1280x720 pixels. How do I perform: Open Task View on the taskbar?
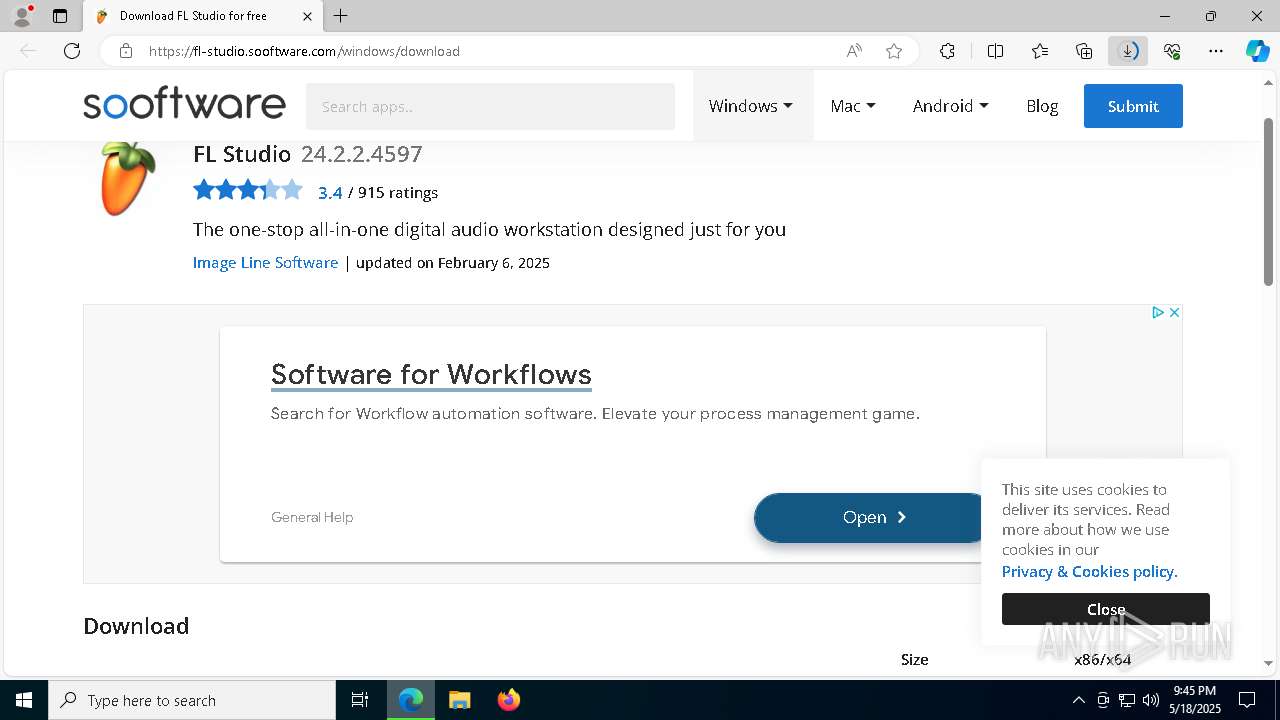click(x=360, y=700)
